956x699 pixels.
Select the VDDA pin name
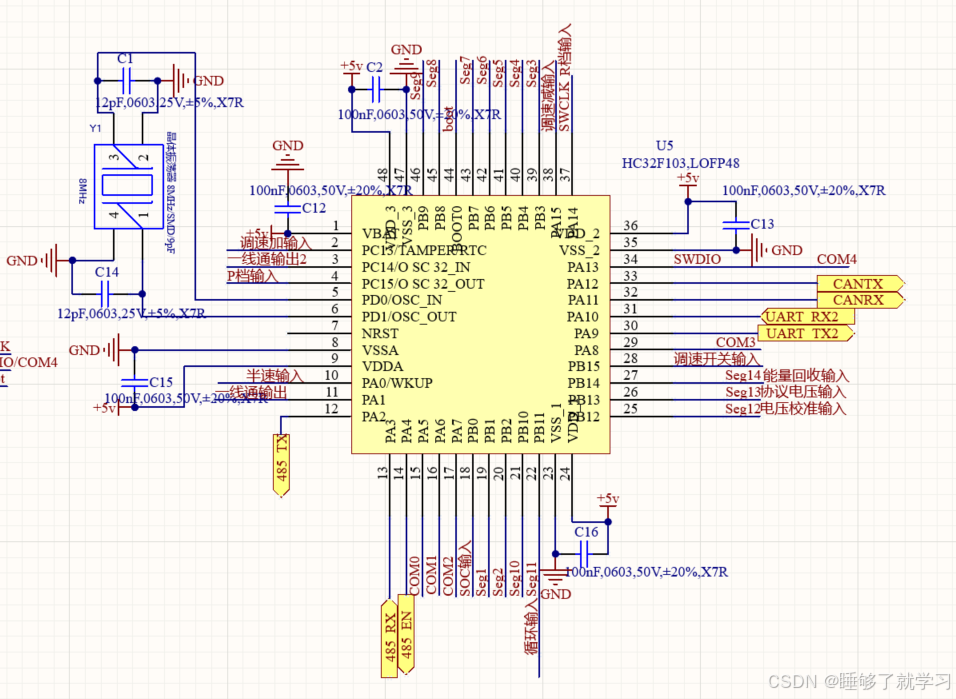pyautogui.click(x=382, y=367)
